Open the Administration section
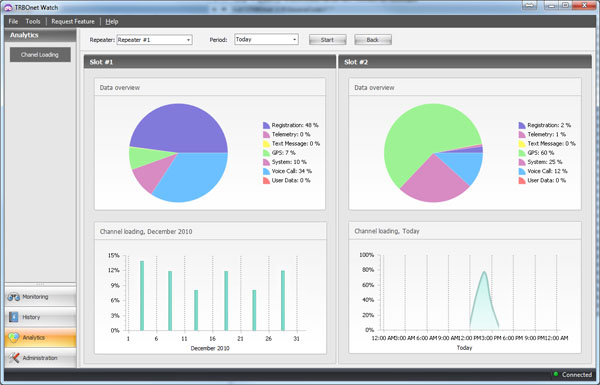600x385 pixels. 41,358
